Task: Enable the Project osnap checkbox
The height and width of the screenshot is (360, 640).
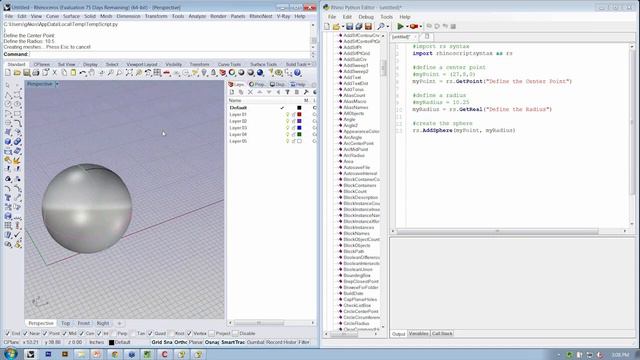Action: coord(211,333)
